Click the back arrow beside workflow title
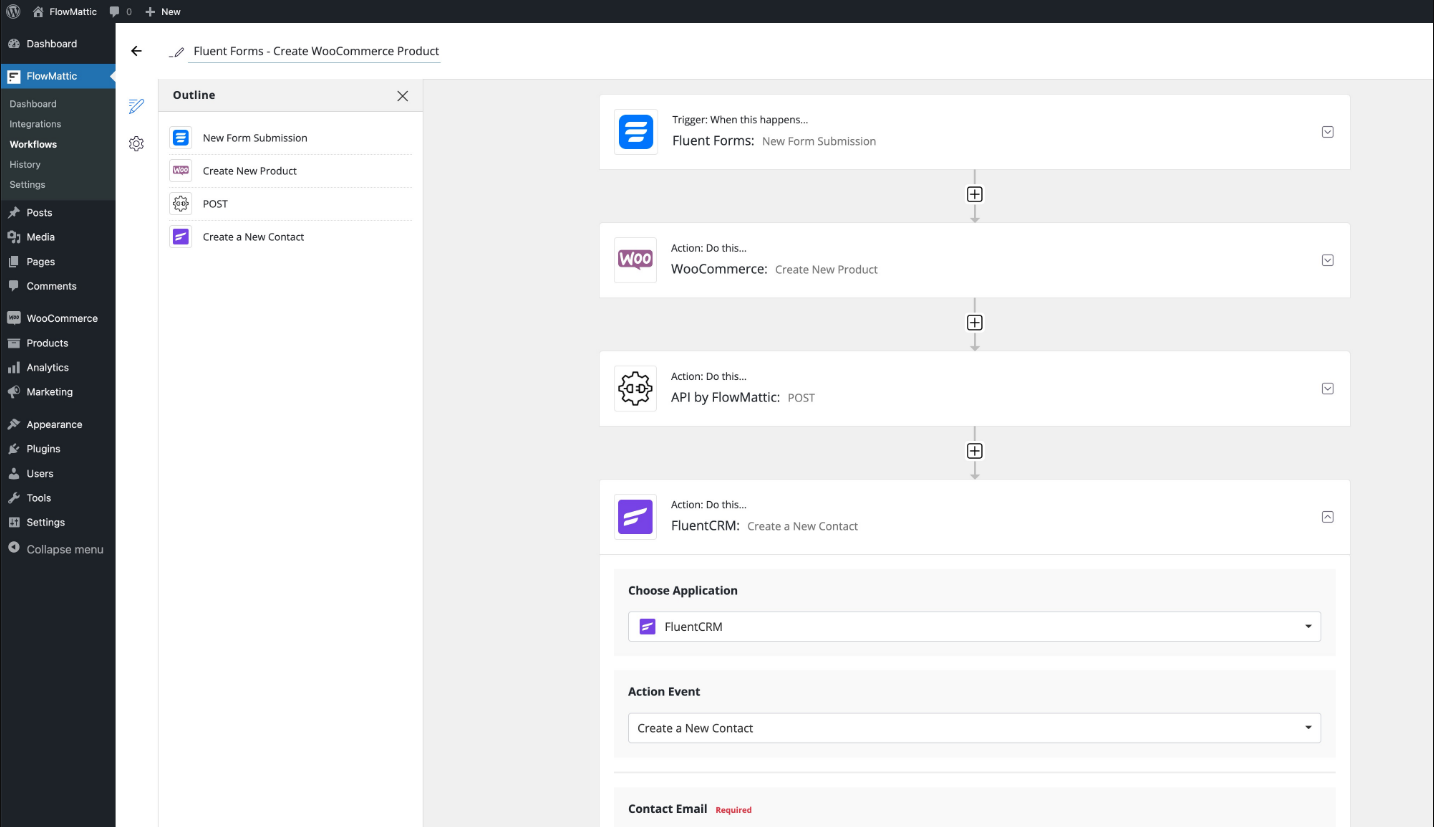The image size is (1434, 827). click(x=137, y=51)
